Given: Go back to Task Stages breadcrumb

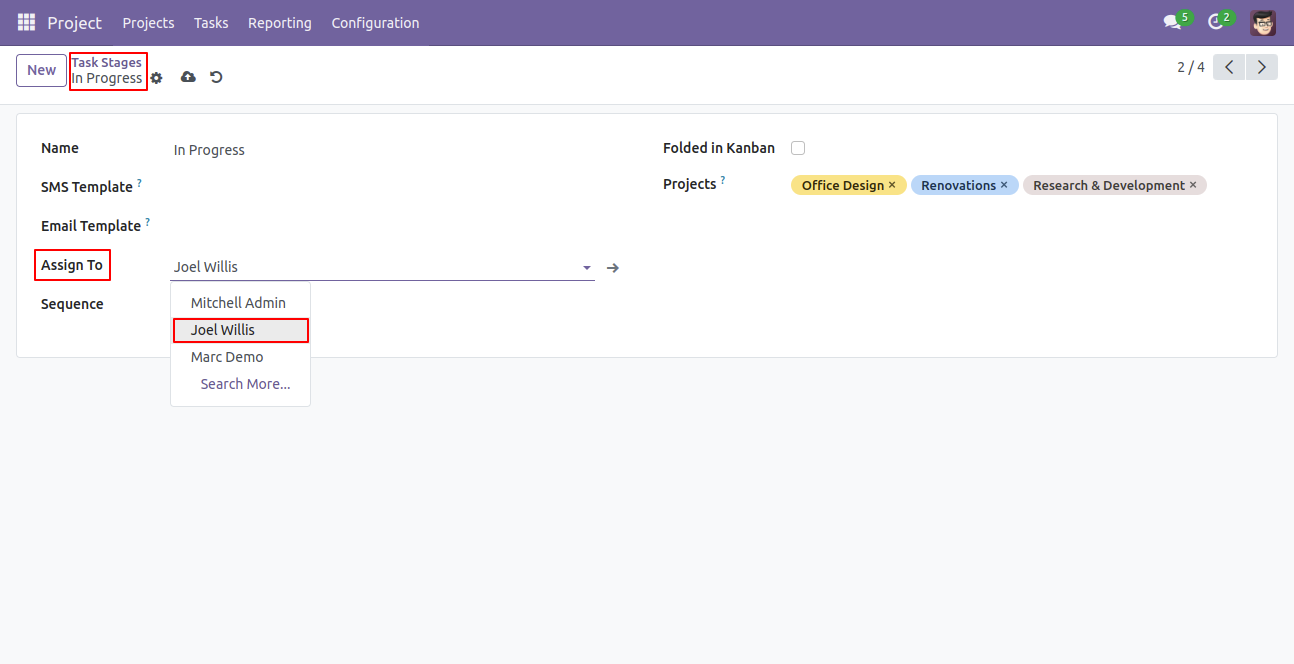Looking at the screenshot, I should tap(106, 62).
